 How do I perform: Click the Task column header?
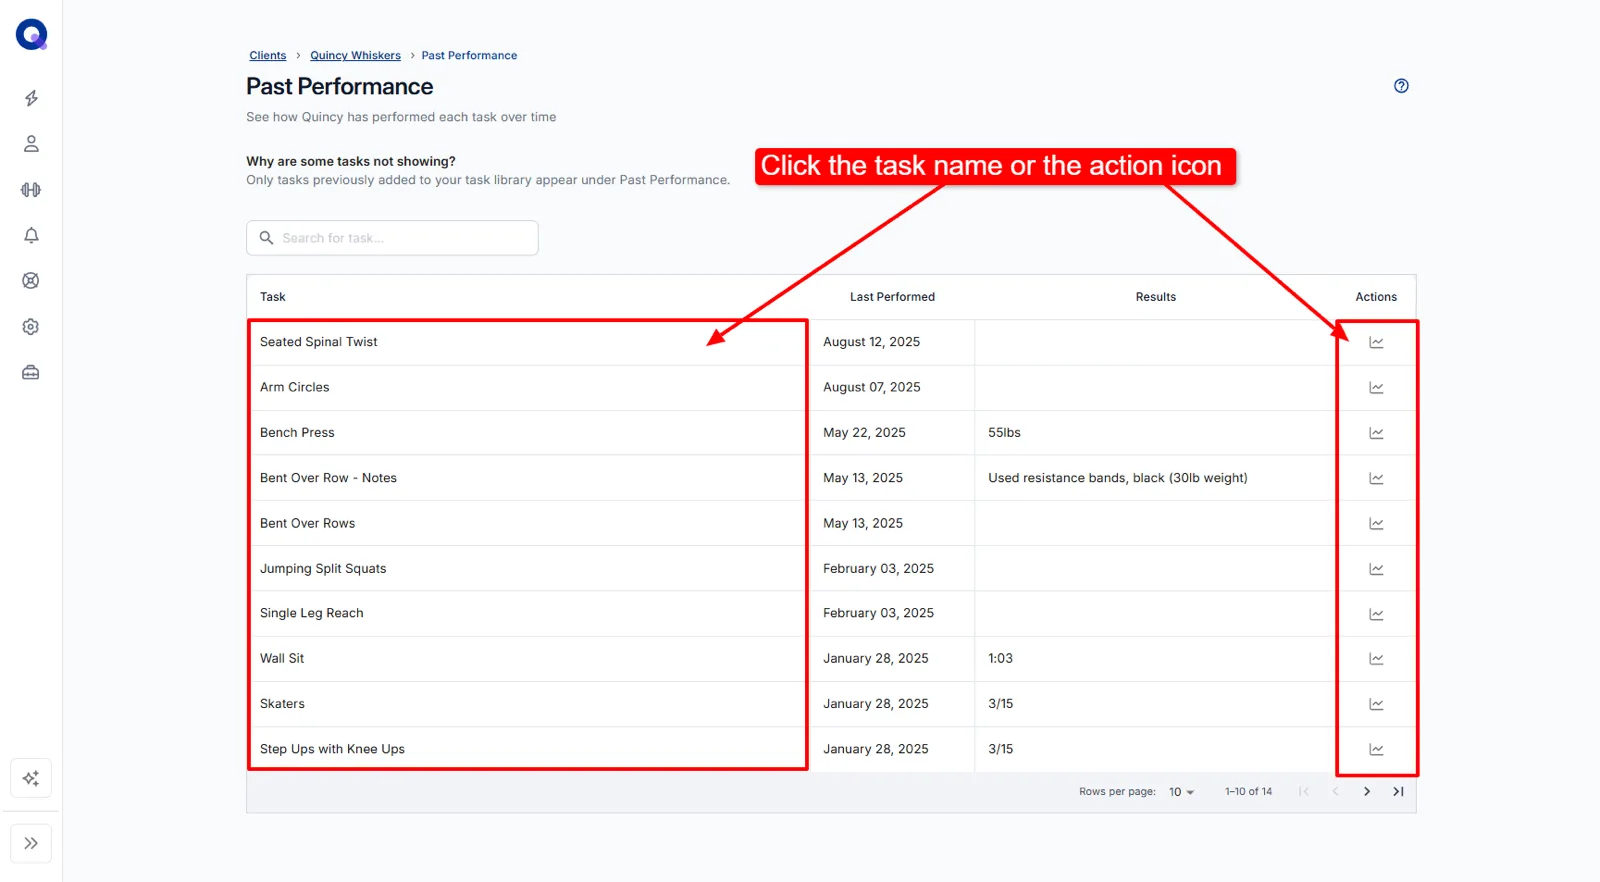point(272,297)
